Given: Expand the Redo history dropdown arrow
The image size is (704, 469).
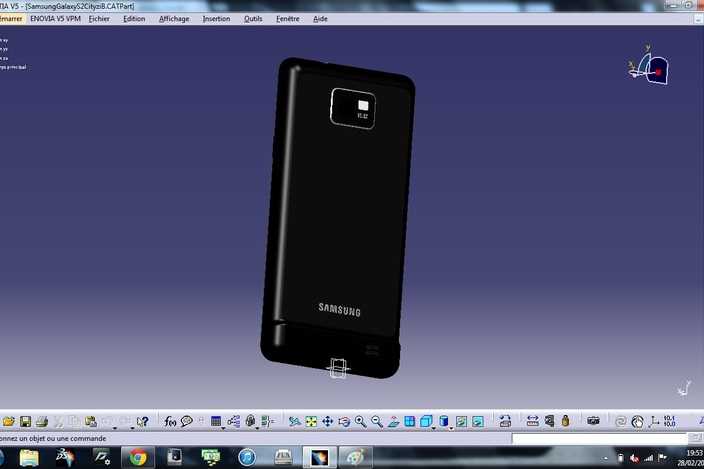Looking at the screenshot, I should (x=132, y=428).
